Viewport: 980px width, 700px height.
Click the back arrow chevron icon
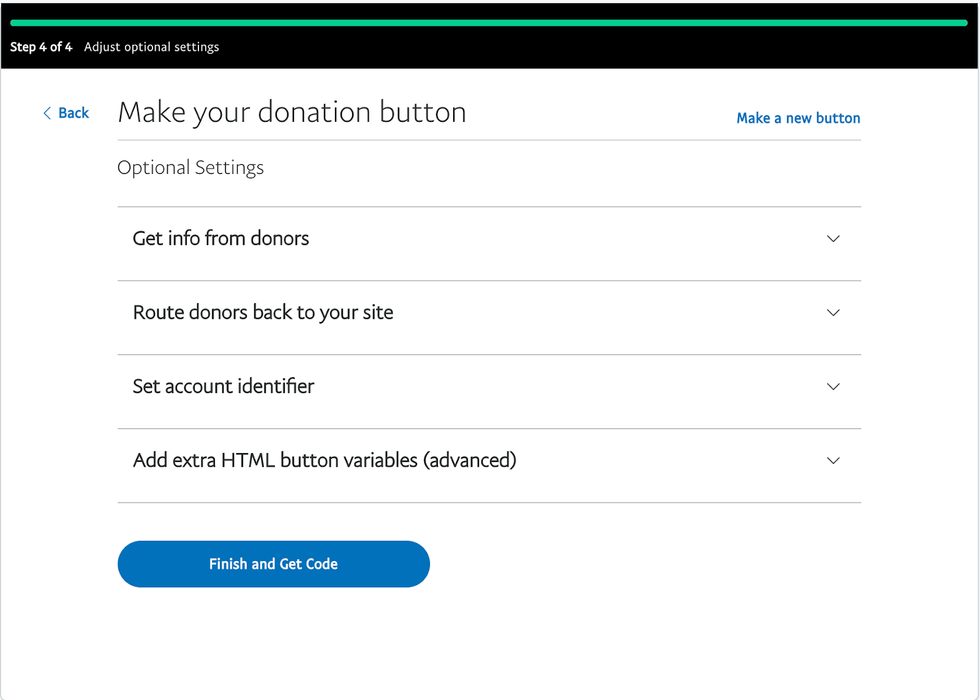[x=47, y=113]
